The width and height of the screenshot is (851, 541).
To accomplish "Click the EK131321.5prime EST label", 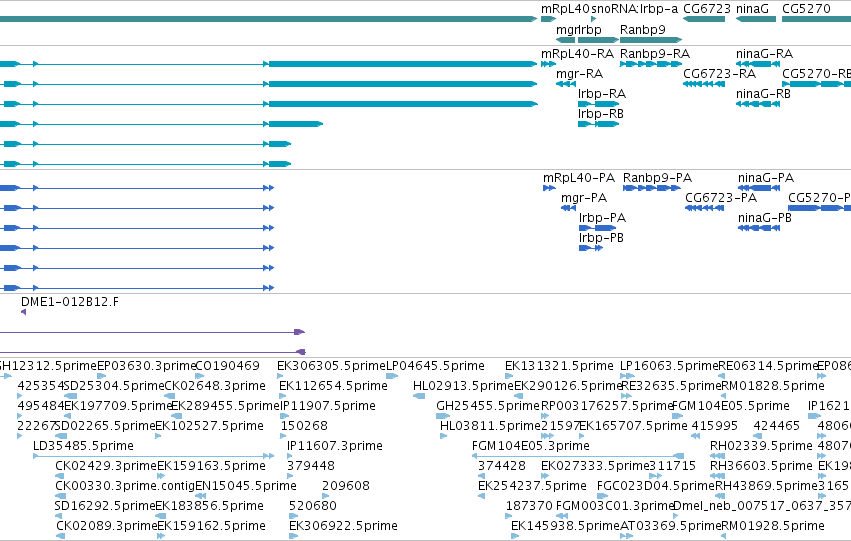I will tap(559, 366).
